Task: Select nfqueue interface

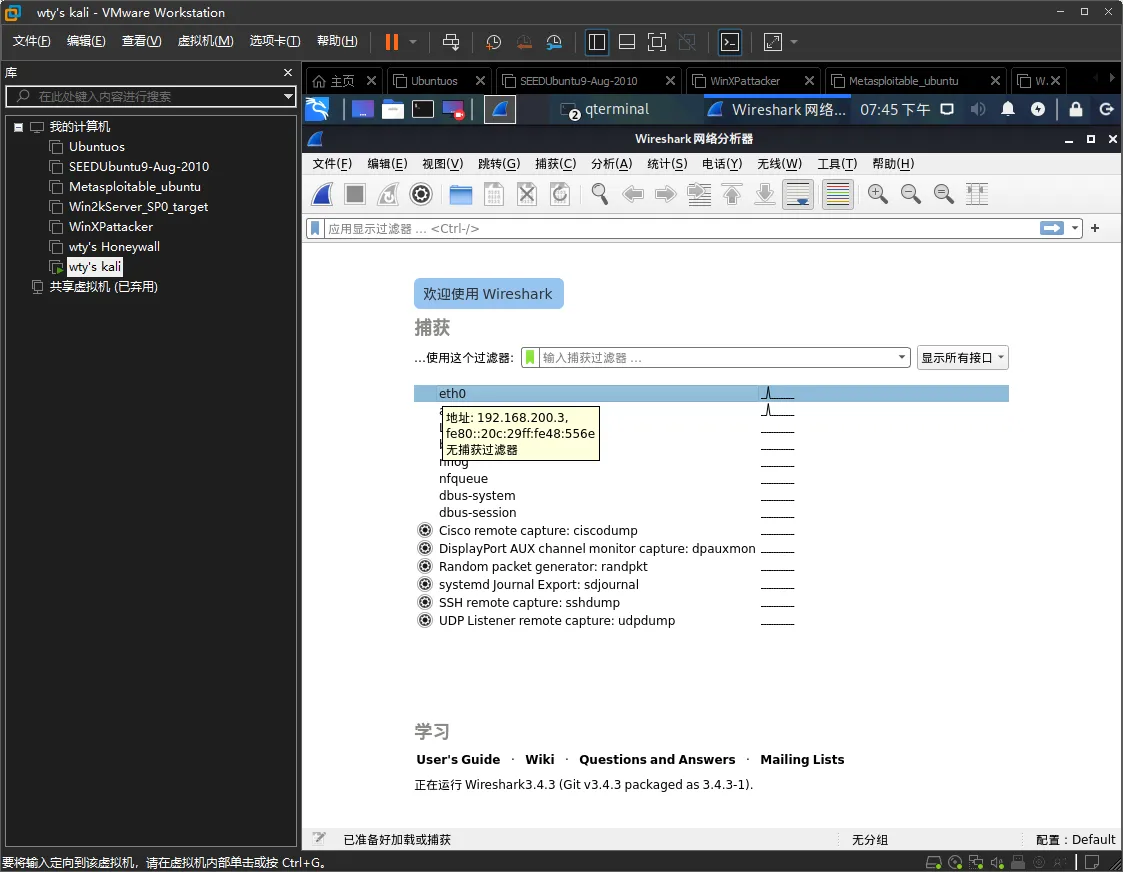Action: (x=463, y=478)
